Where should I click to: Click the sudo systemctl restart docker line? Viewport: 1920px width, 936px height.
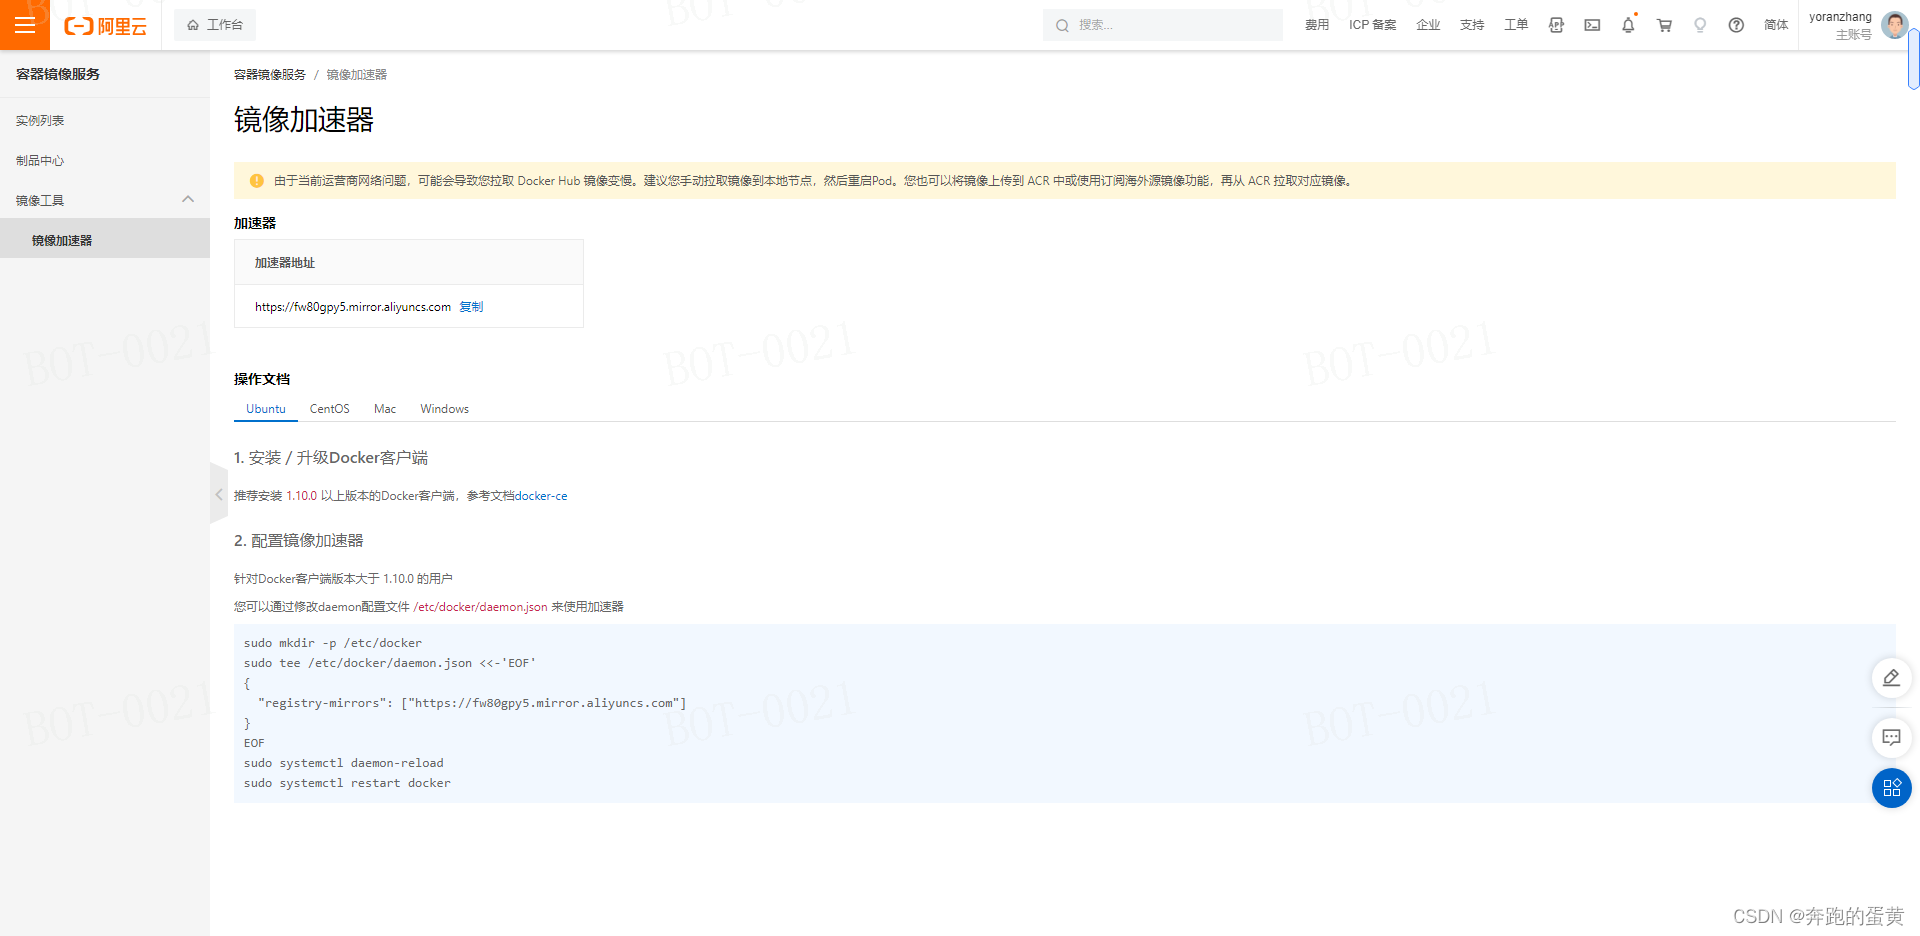pyautogui.click(x=347, y=783)
